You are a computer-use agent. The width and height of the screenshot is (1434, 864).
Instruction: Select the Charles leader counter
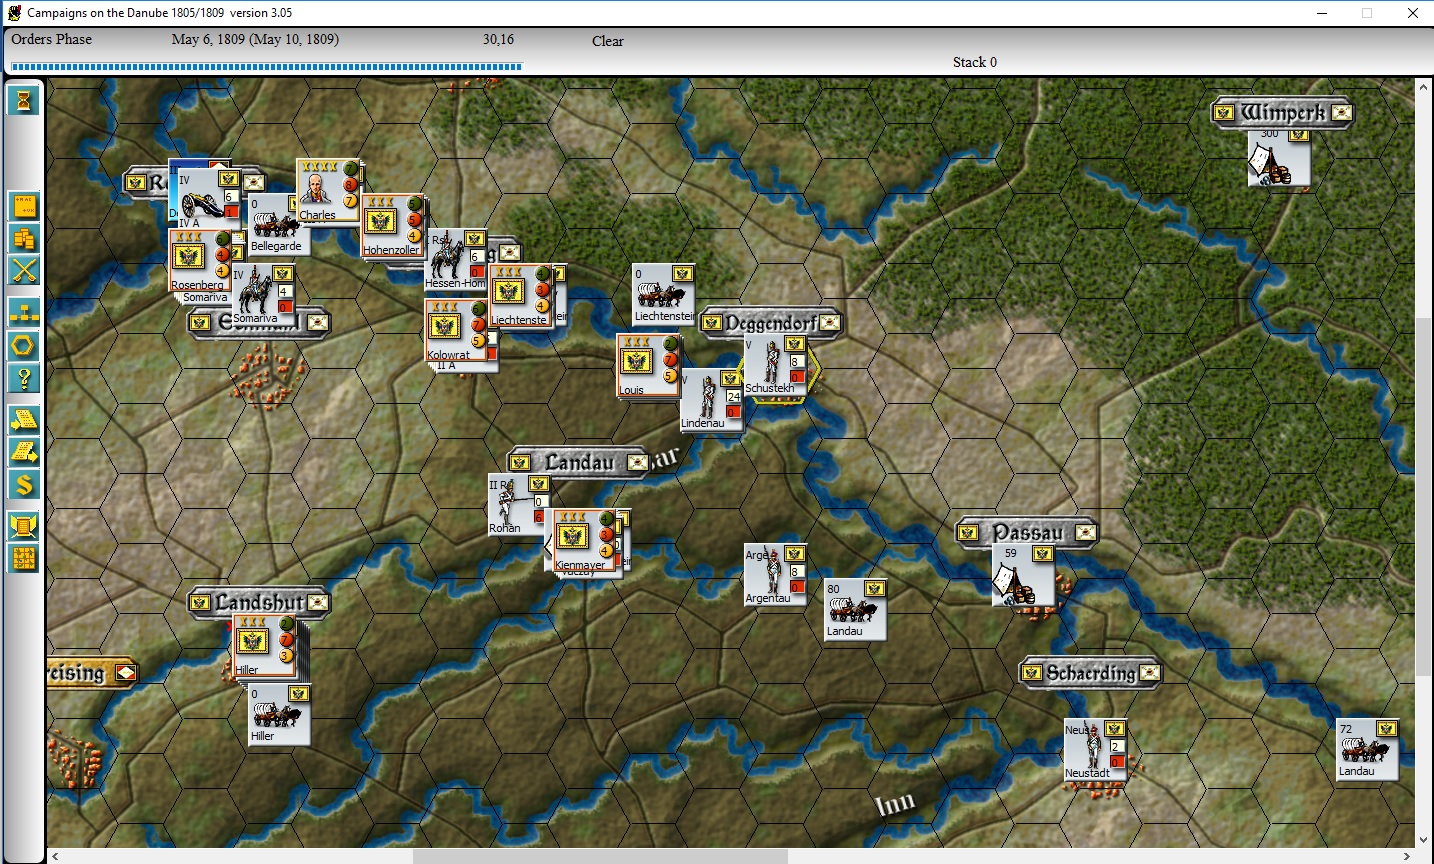(x=327, y=190)
